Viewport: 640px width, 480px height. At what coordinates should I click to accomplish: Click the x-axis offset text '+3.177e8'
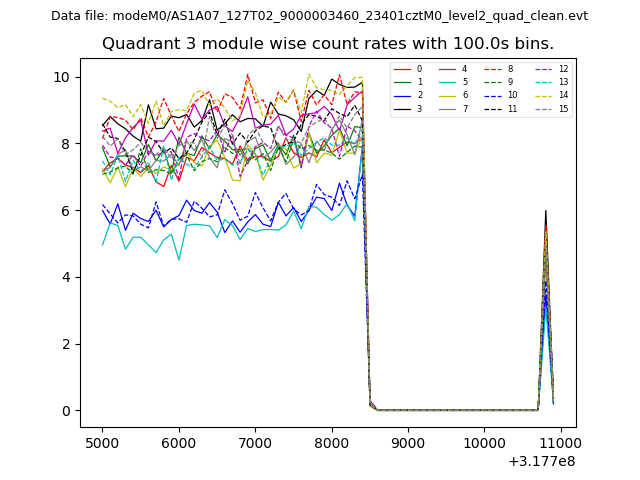tap(540, 461)
